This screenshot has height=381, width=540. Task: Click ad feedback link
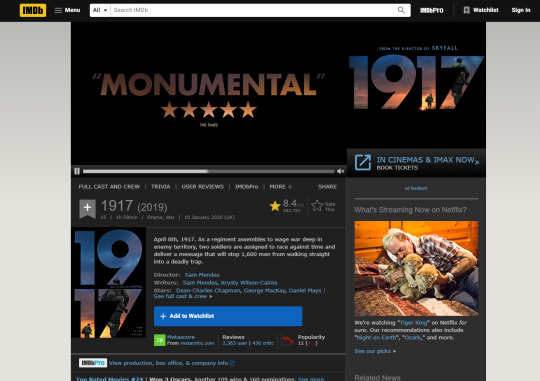pos(416,188)
